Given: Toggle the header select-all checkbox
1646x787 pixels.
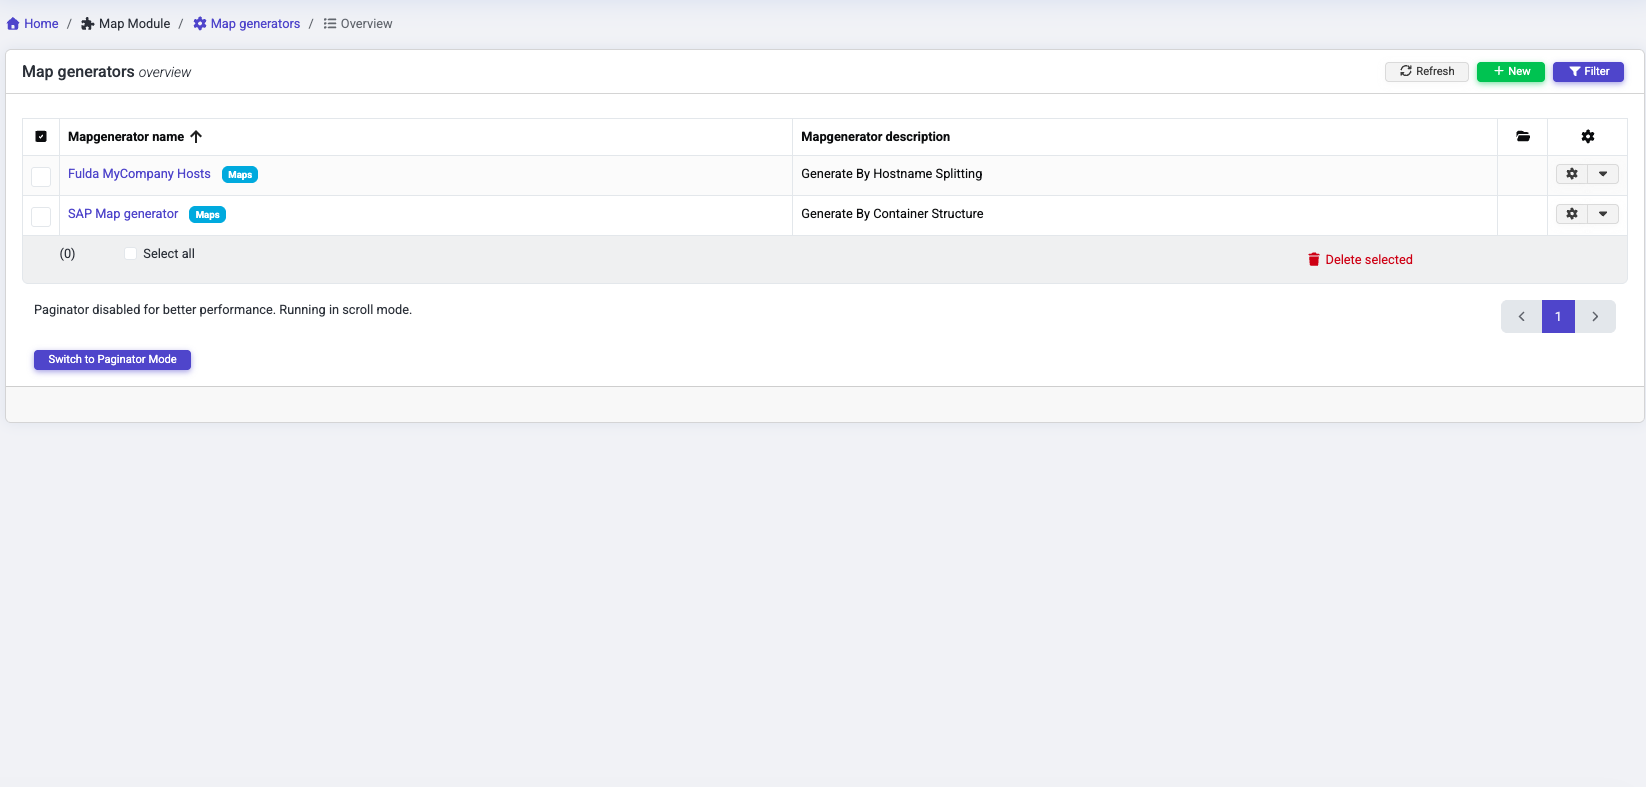Looking at the screenshot, I should (41, 137).
